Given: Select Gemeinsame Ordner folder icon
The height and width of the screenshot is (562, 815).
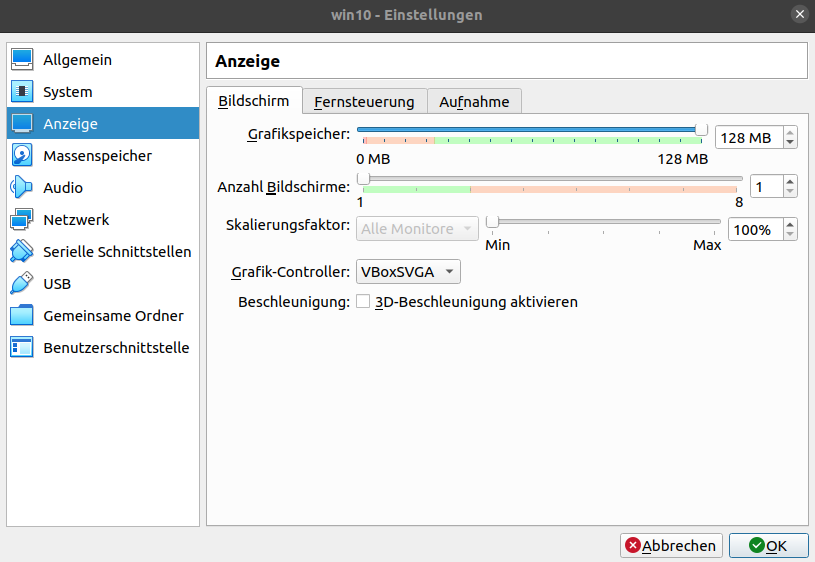Looking at the screenshot, I should [x=22, y=316].
